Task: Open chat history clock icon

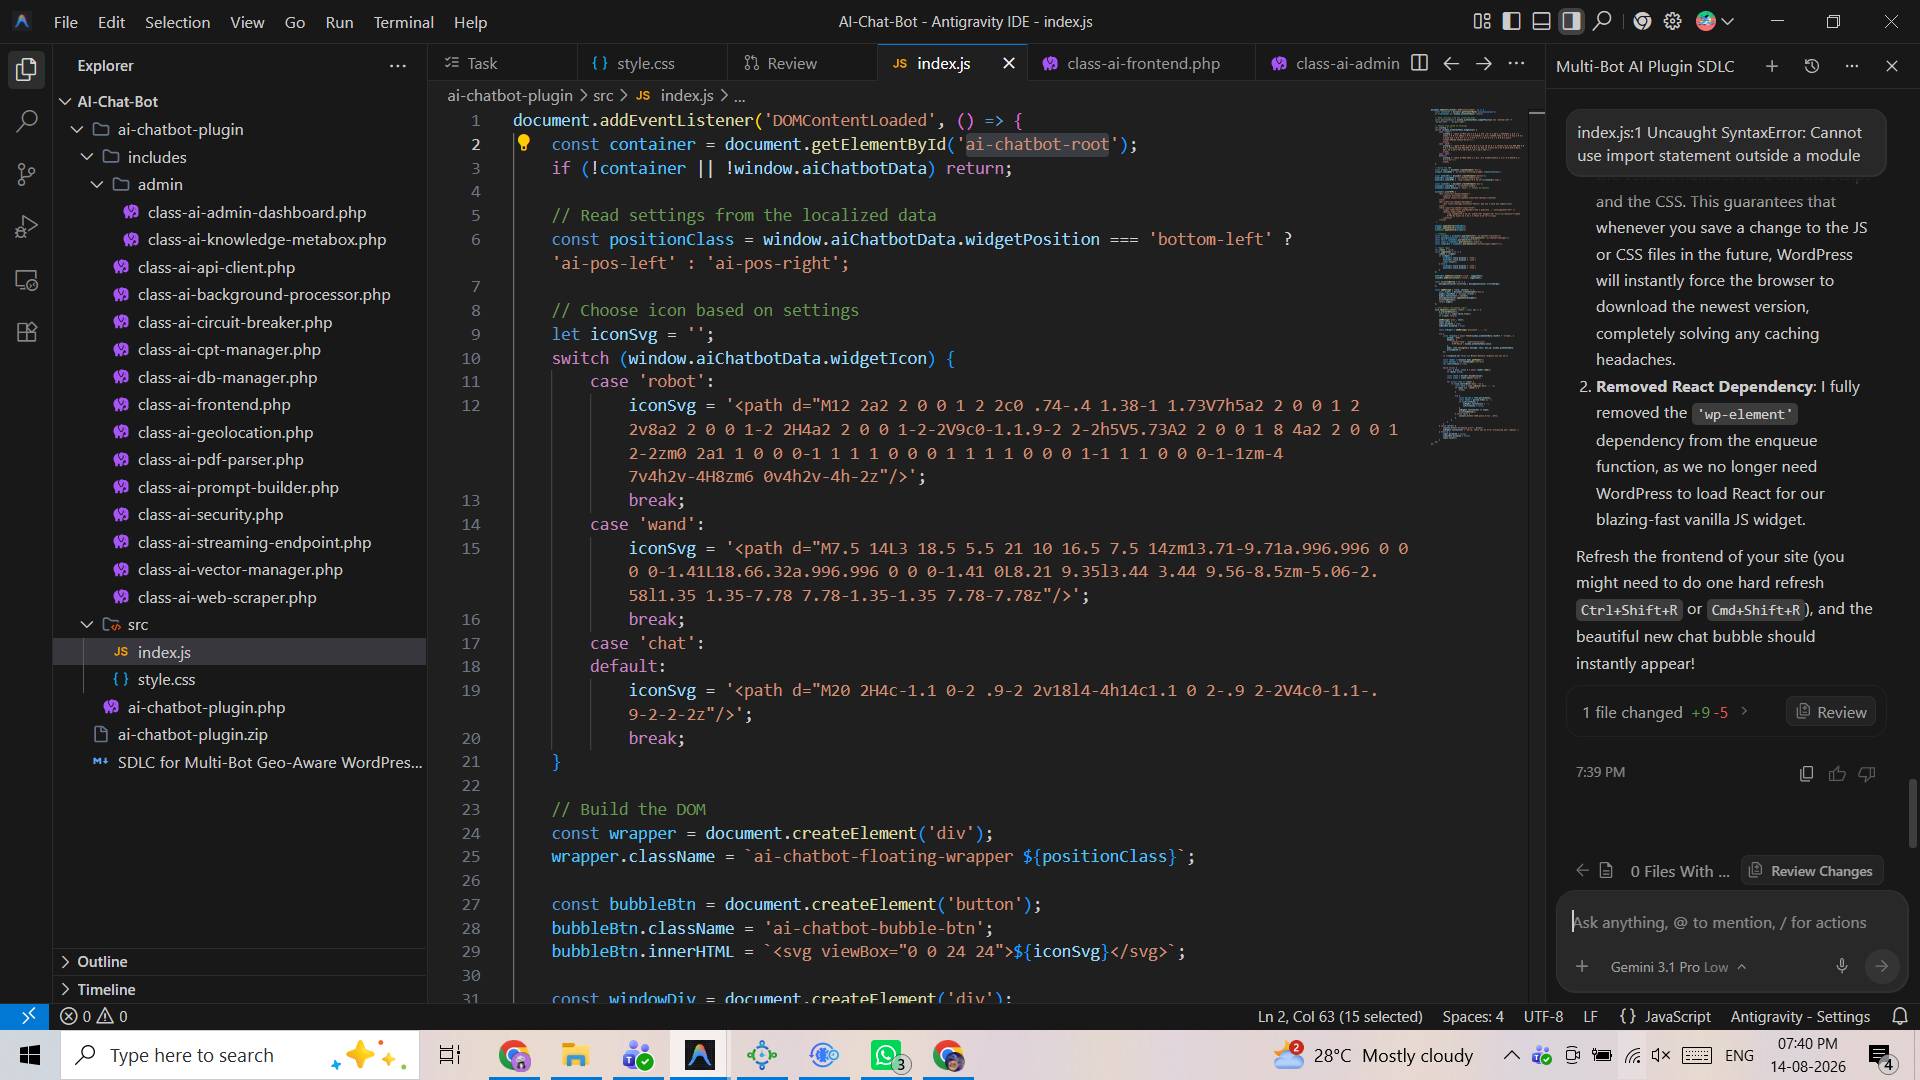Action: 1811,66
